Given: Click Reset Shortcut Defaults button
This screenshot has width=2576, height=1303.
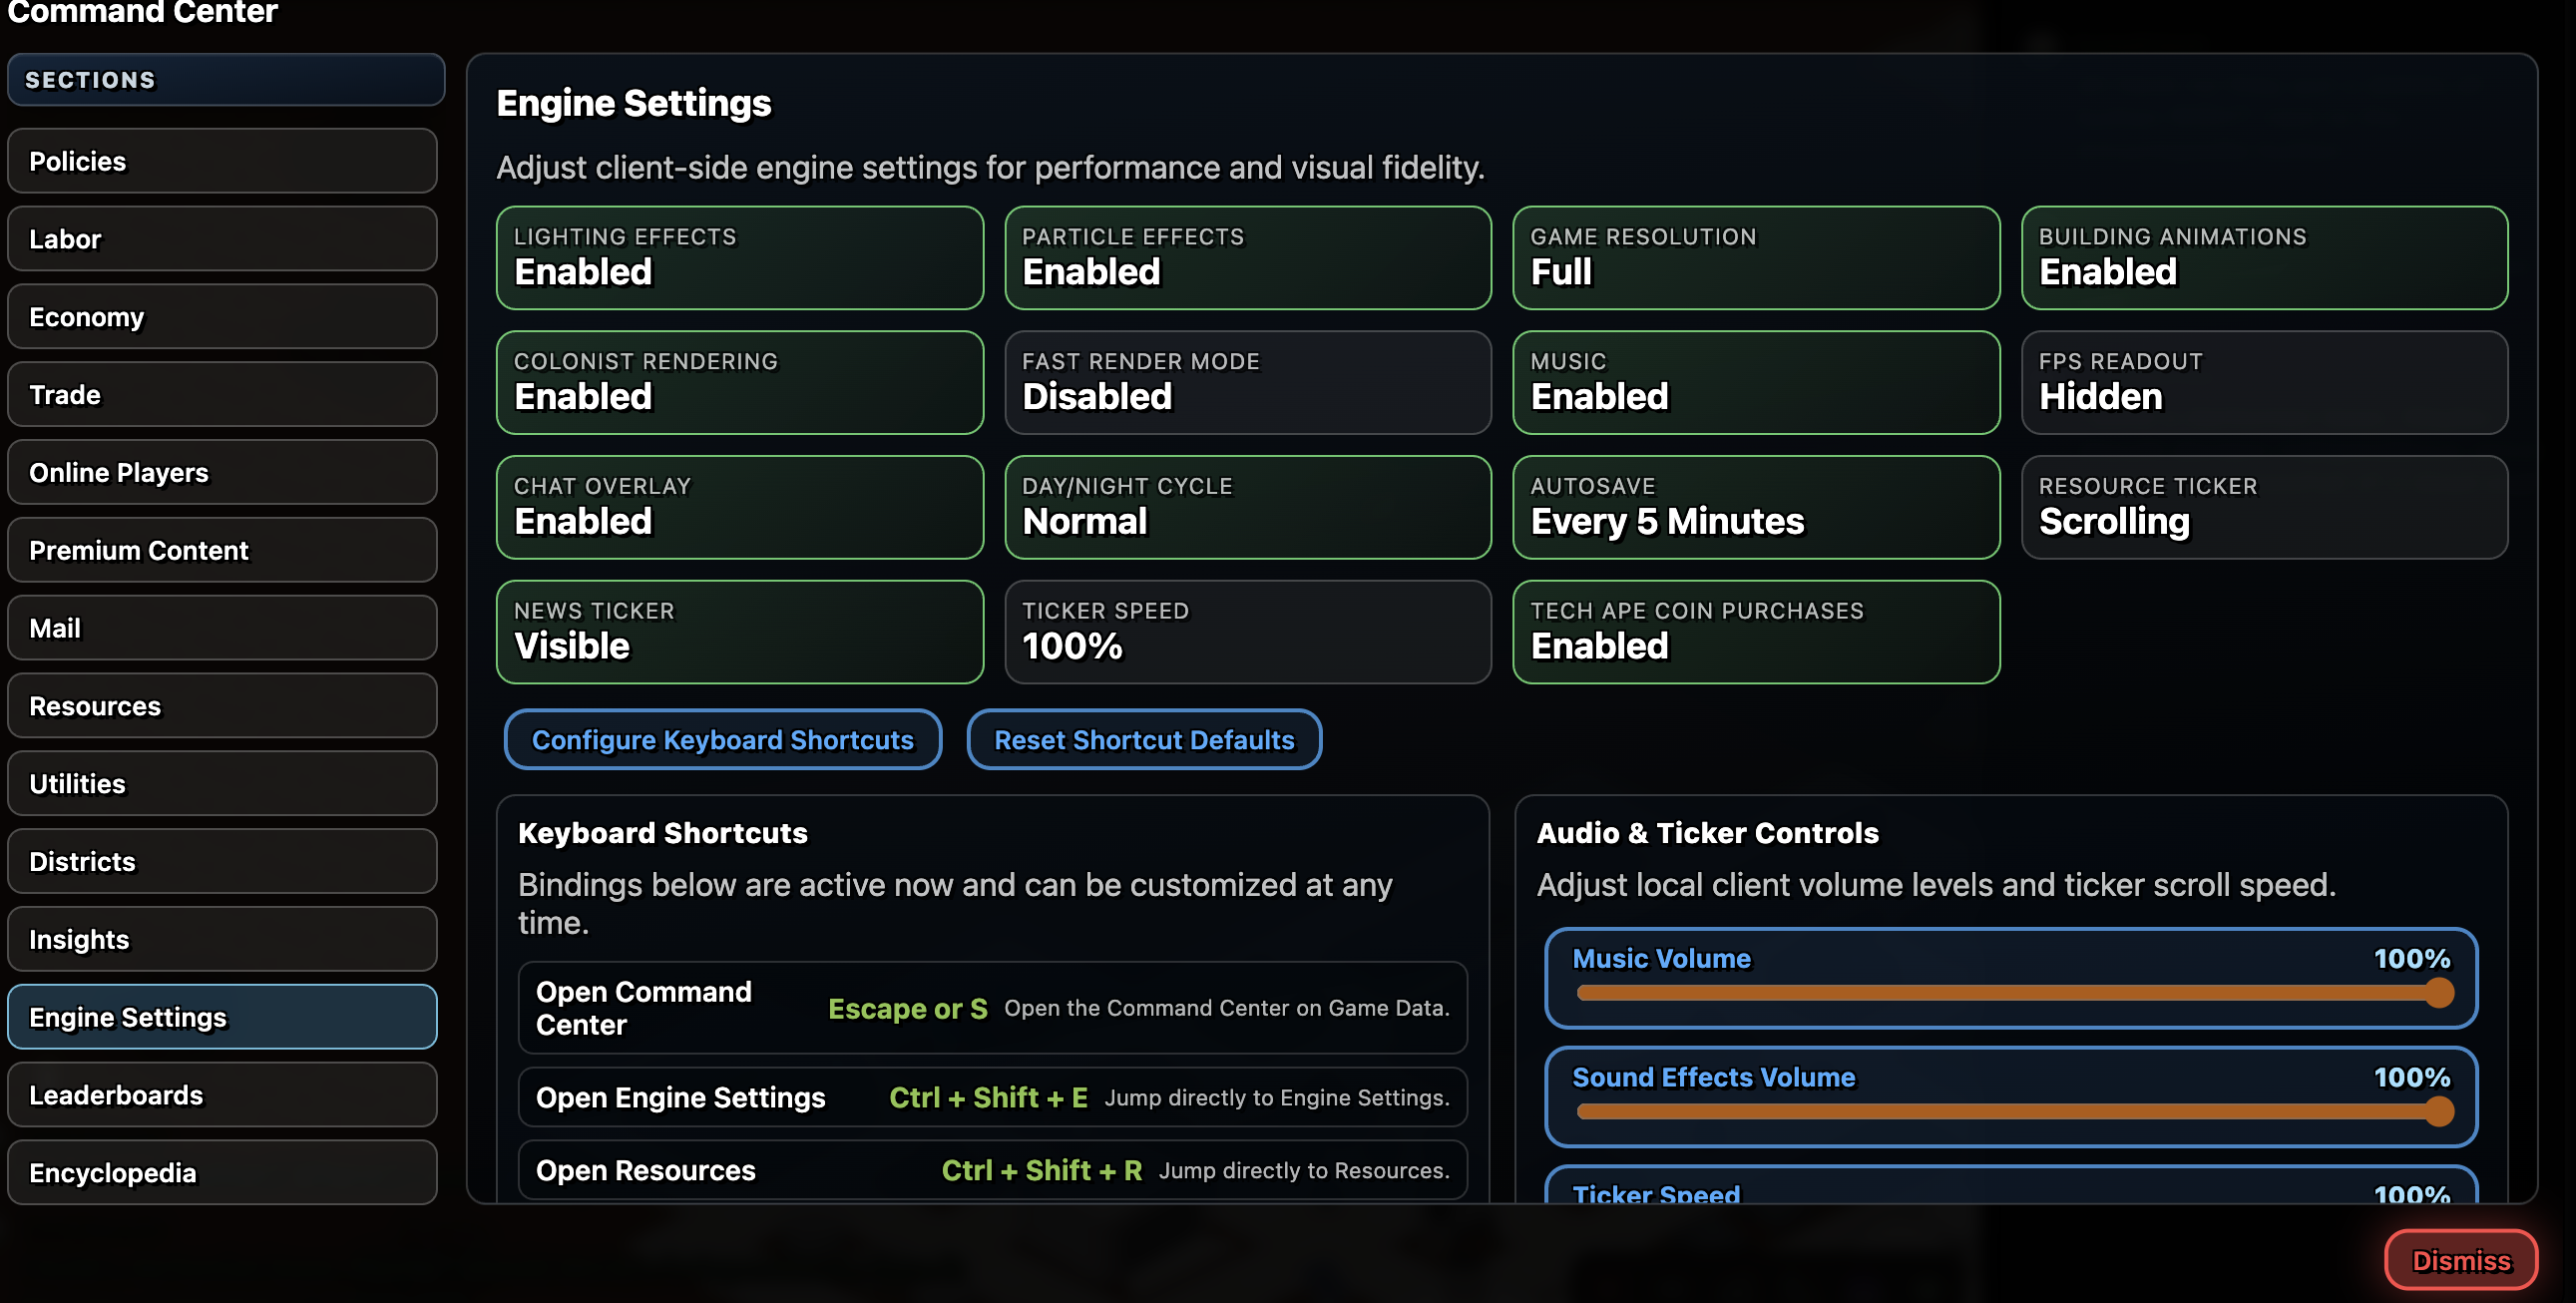Looking at the screenshot, I should point(1144,740).
